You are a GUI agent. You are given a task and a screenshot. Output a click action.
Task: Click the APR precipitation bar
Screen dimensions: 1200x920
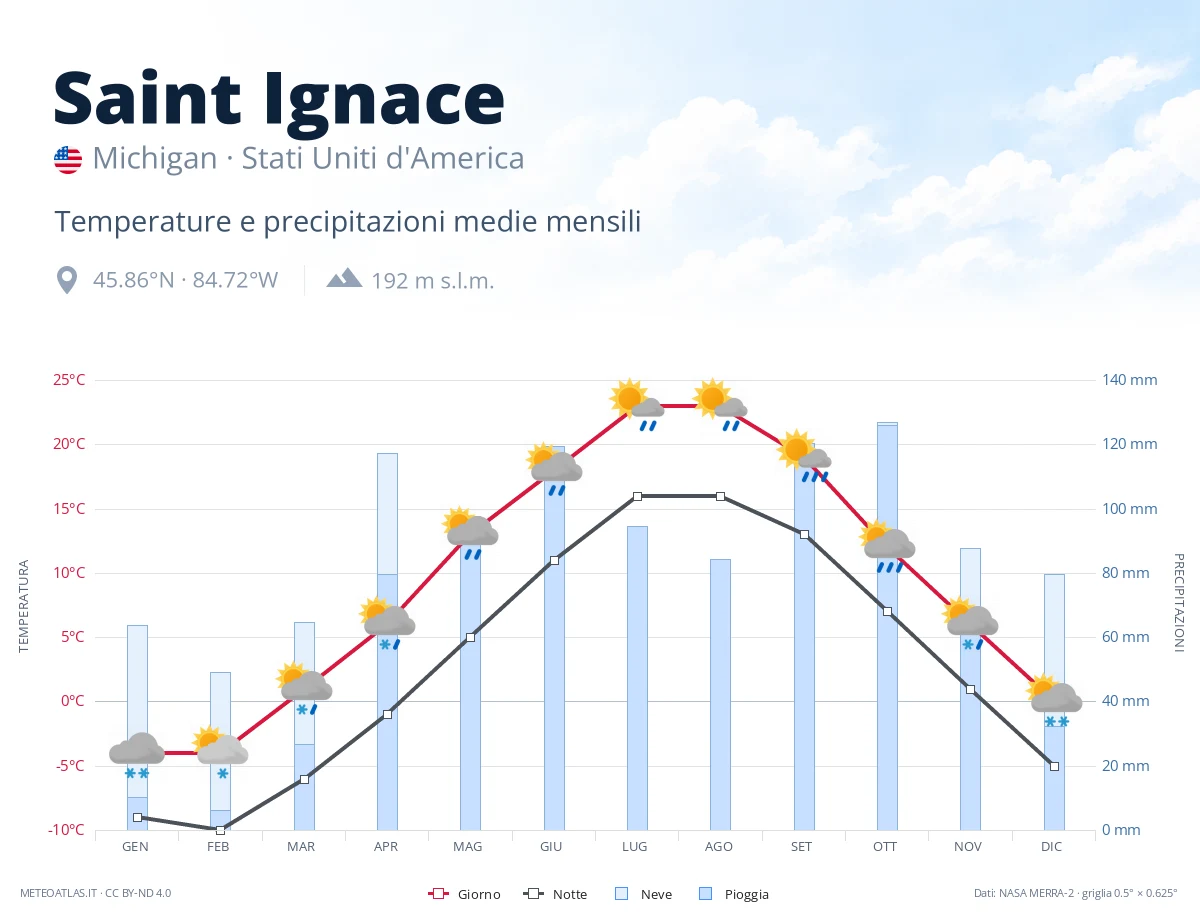(387, 642)
